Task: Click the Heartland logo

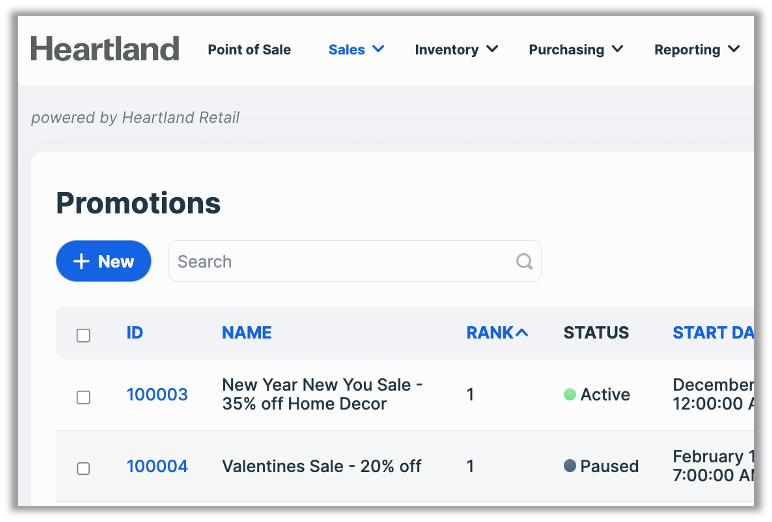Action: 105,48
